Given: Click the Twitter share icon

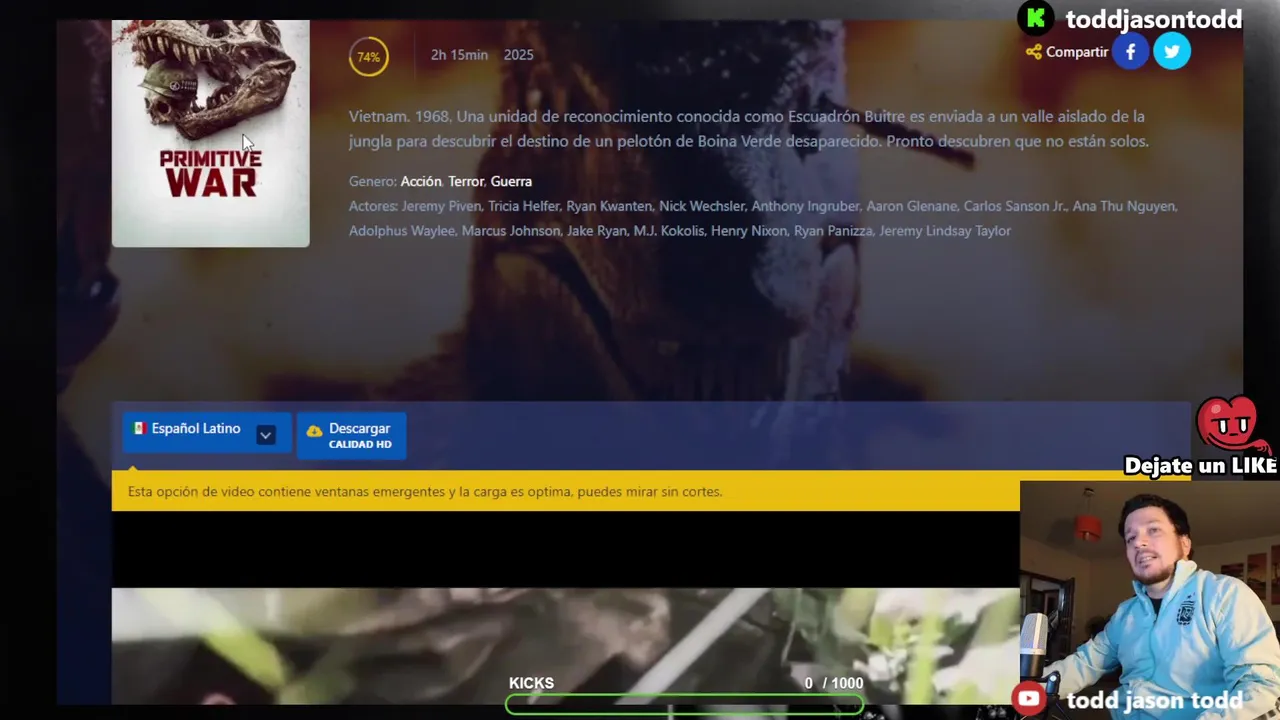Looking at the screenshot, I should click(1172, 51).
